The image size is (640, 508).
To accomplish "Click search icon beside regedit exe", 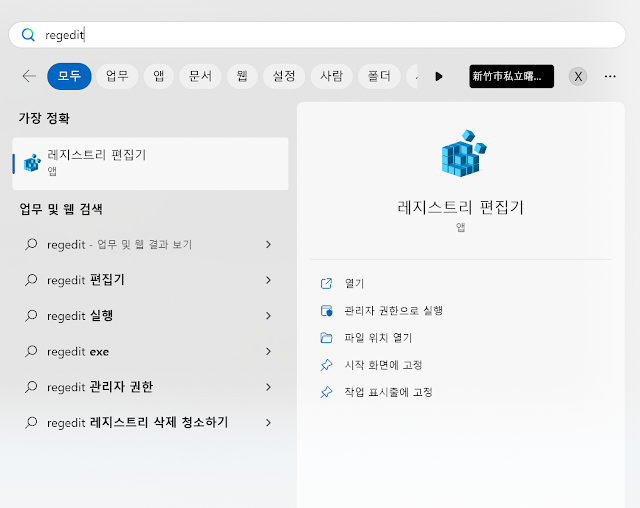I will (x=31, y=351).
